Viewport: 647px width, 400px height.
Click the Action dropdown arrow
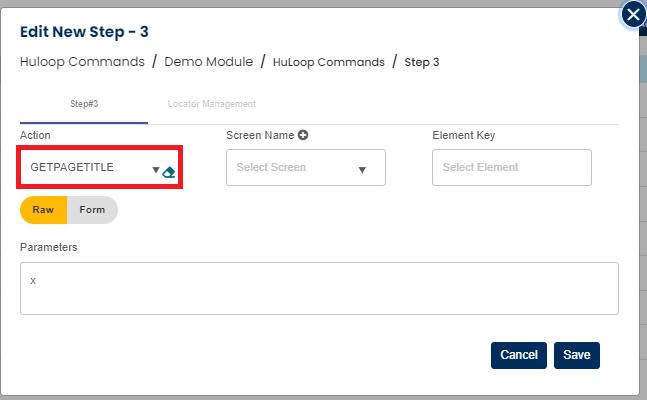156,170
